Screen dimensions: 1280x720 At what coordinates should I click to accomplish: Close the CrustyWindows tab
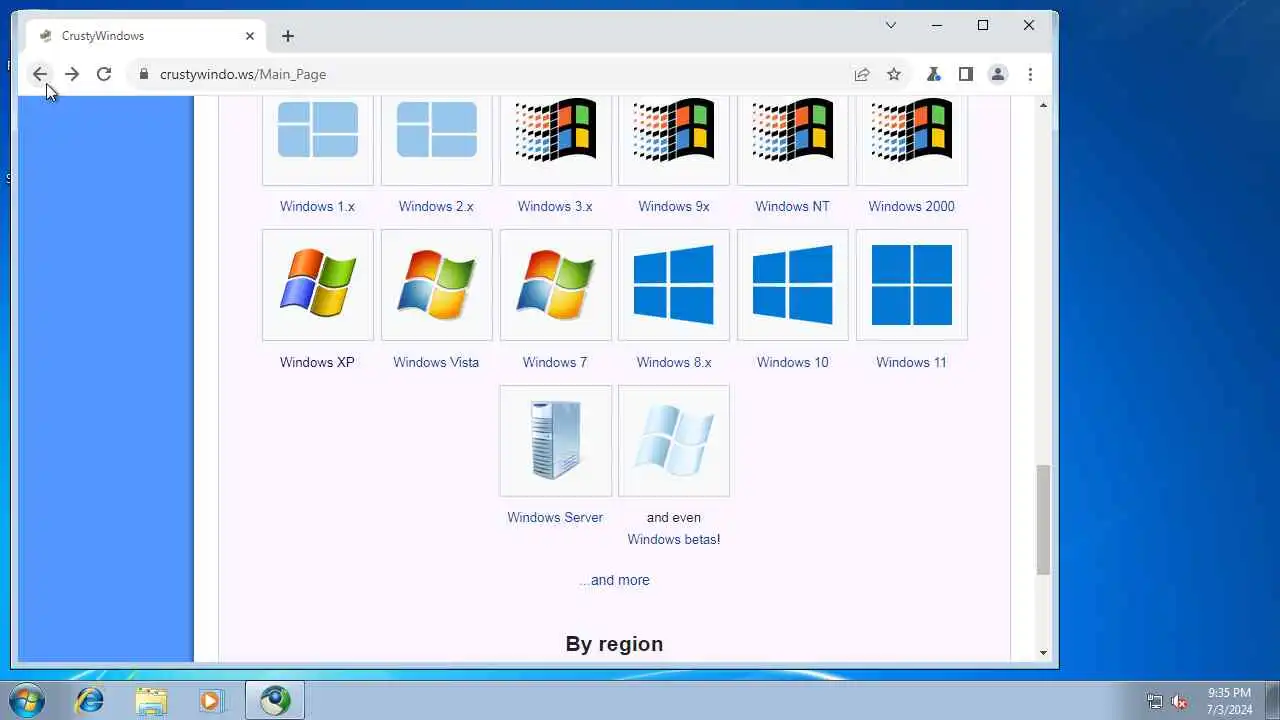click(250, 36)
